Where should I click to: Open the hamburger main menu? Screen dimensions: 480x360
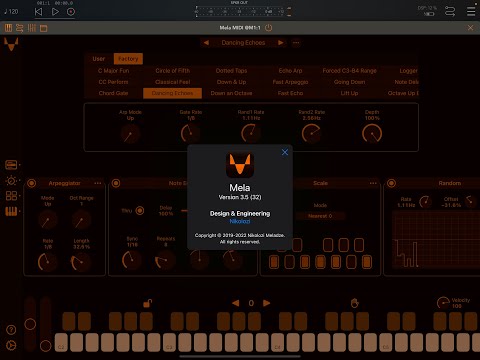point(471,11)
